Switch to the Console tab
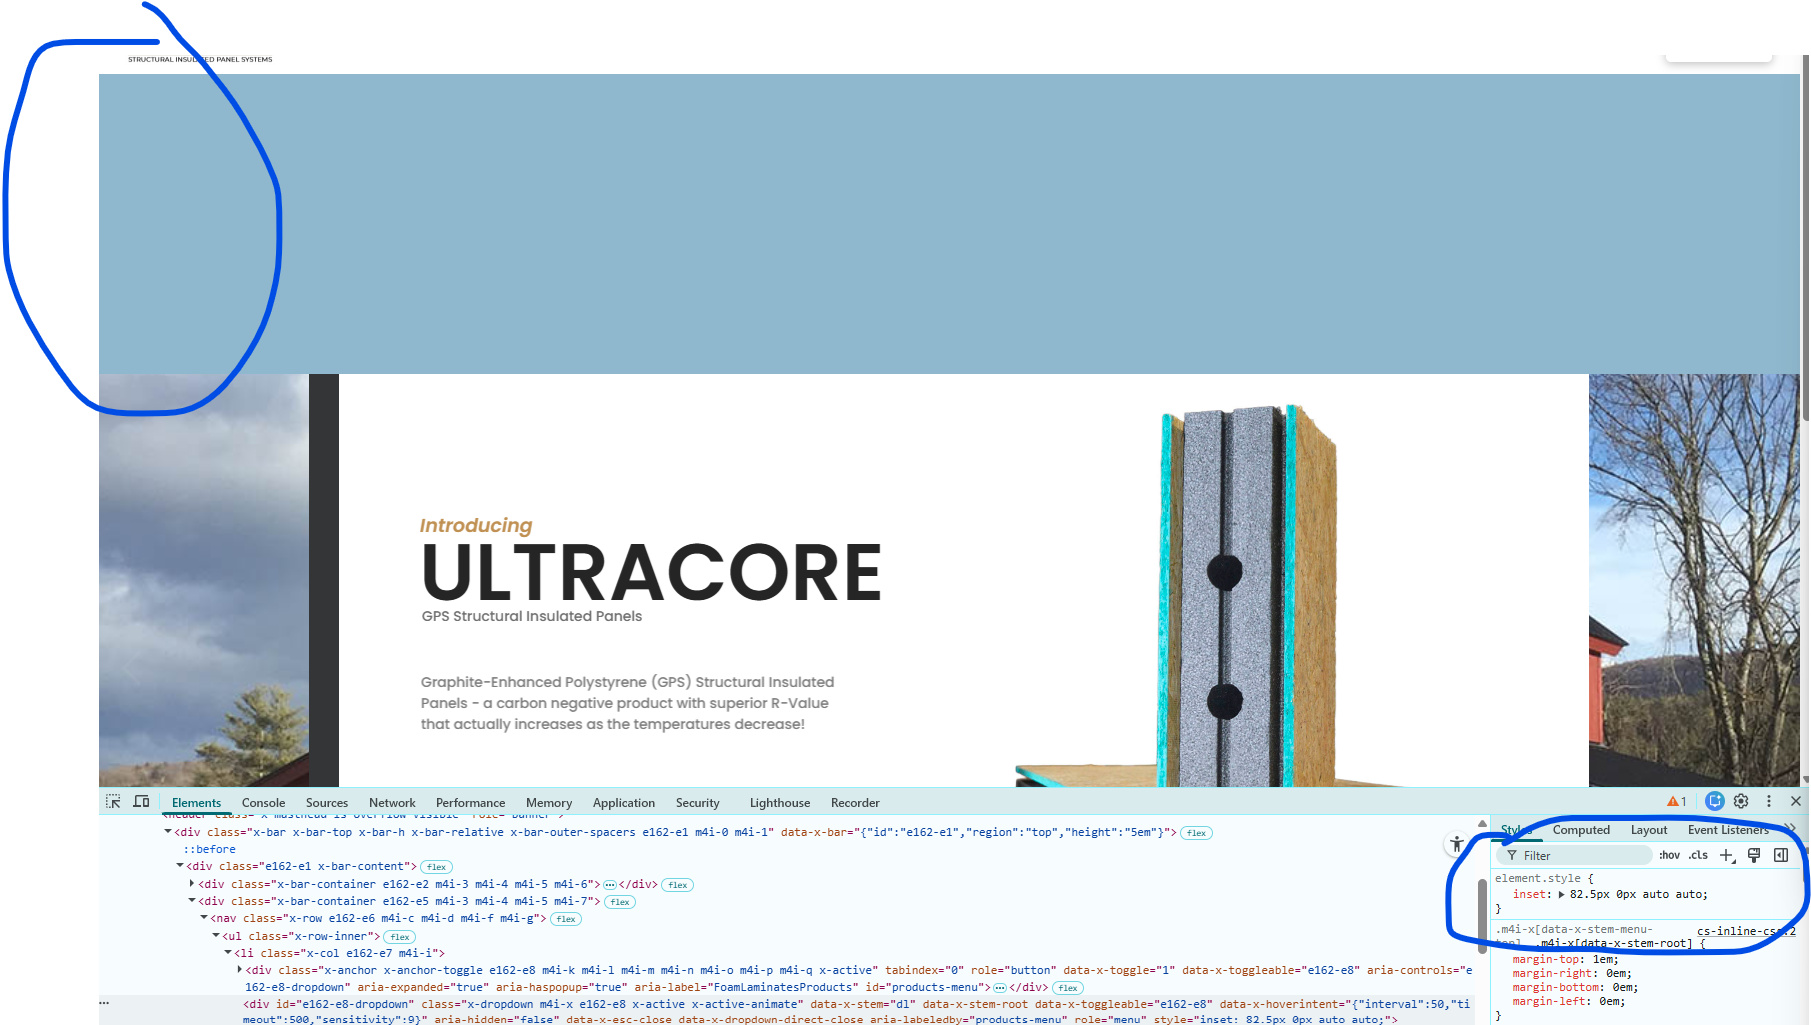 pos(263,803)
